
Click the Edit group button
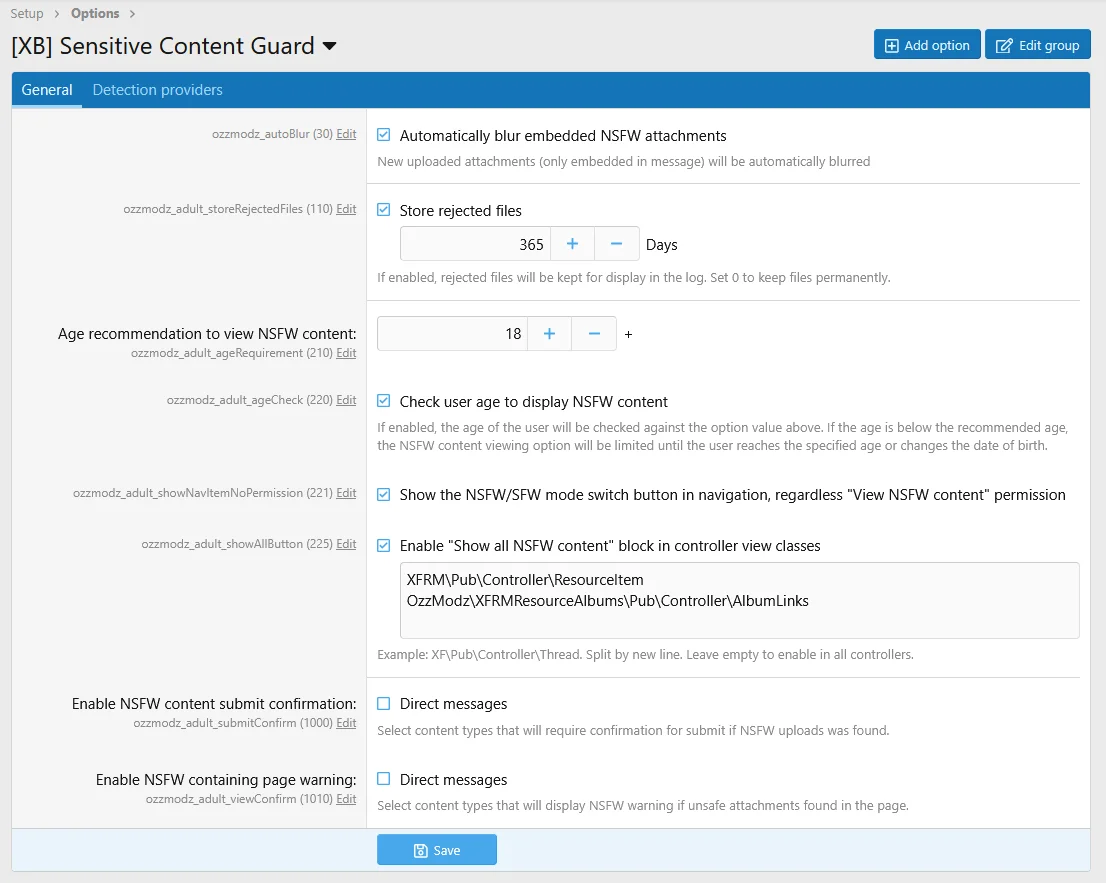(1037, 45)
